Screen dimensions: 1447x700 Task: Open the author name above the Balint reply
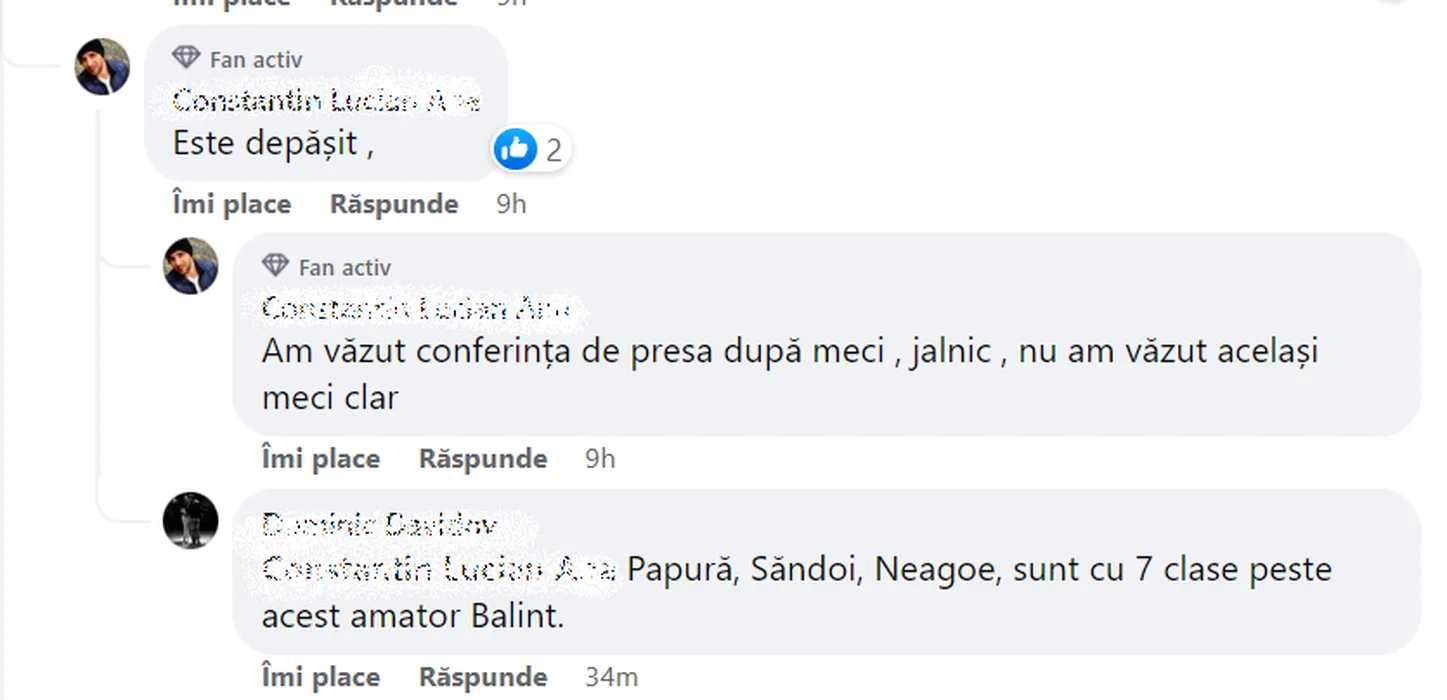[379, 525]
